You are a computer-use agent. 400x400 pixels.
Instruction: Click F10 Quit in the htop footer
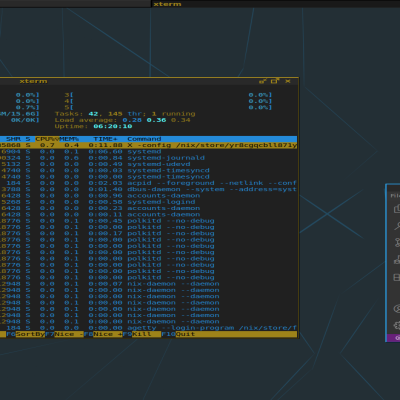click(178, 334)
